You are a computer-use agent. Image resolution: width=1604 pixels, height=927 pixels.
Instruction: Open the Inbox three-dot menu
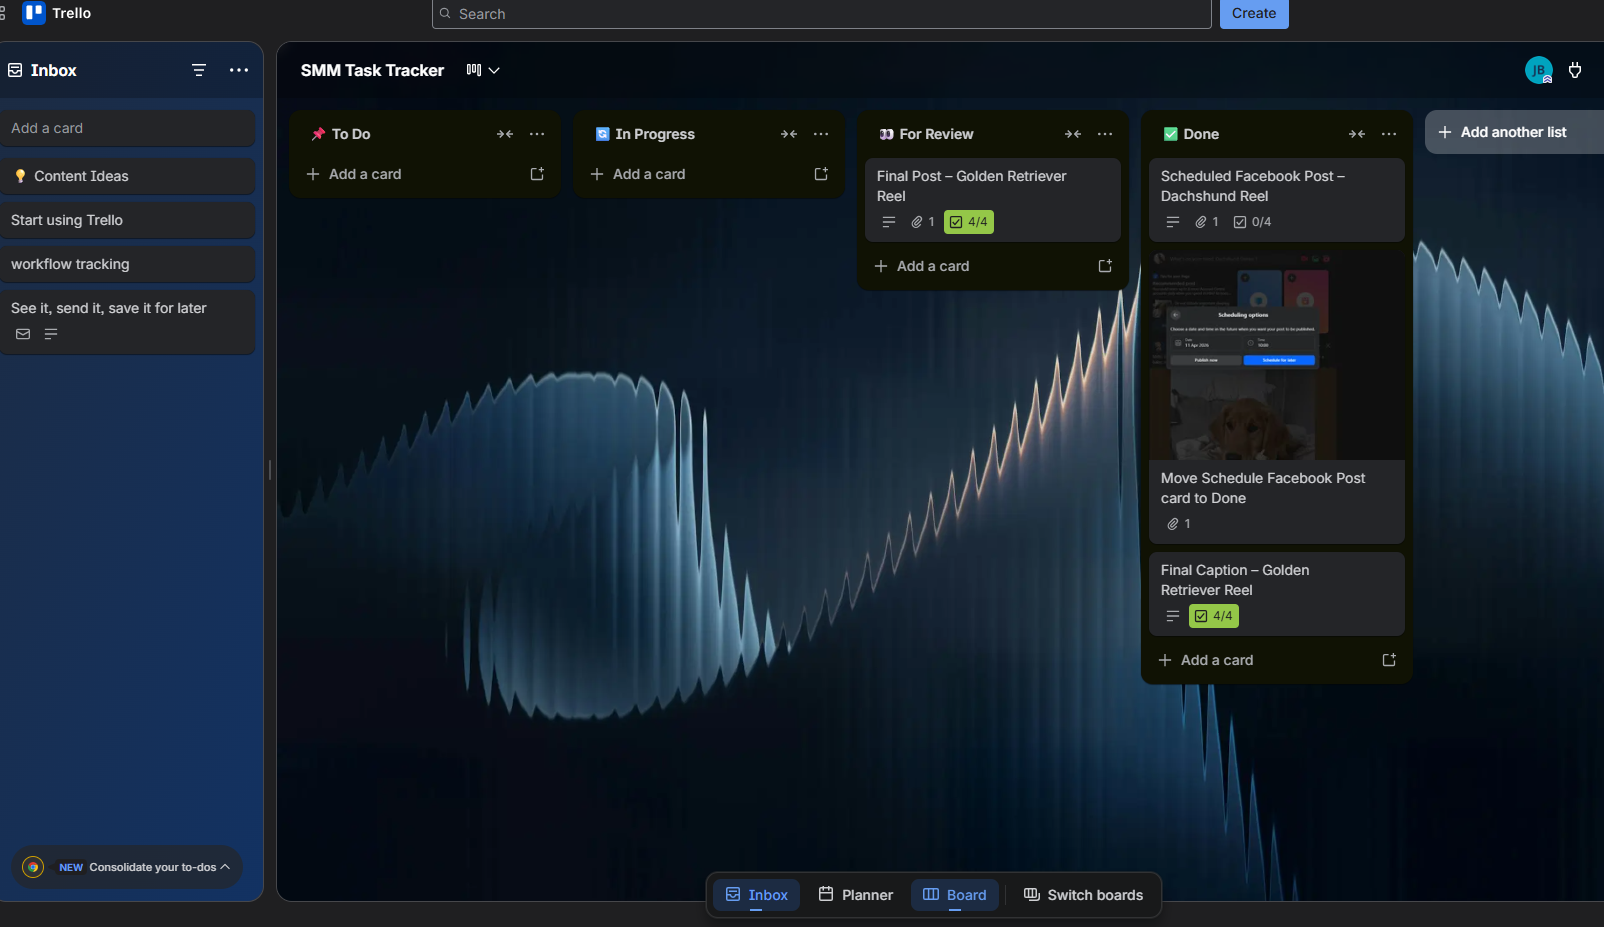(239, 70)
